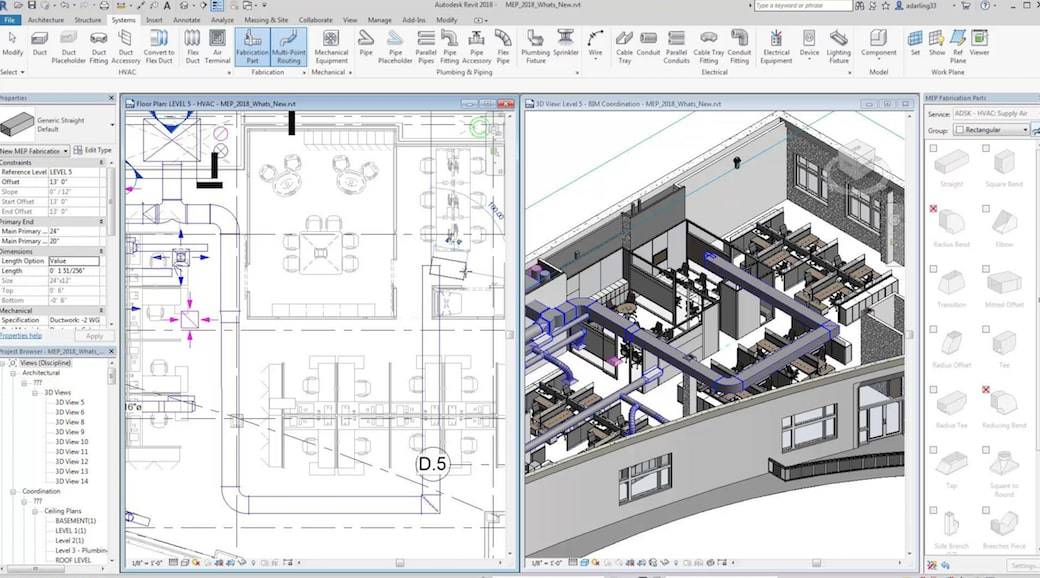Select the Conduit Fitting tool

pyautogui.click(x=740, y=46)
